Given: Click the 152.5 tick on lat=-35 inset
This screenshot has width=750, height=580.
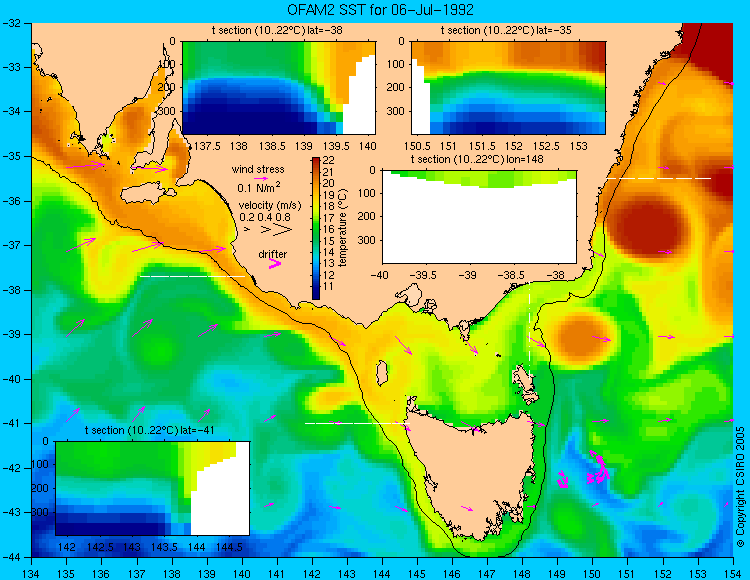Looking at the screenshot, I should tap(547, 146).
